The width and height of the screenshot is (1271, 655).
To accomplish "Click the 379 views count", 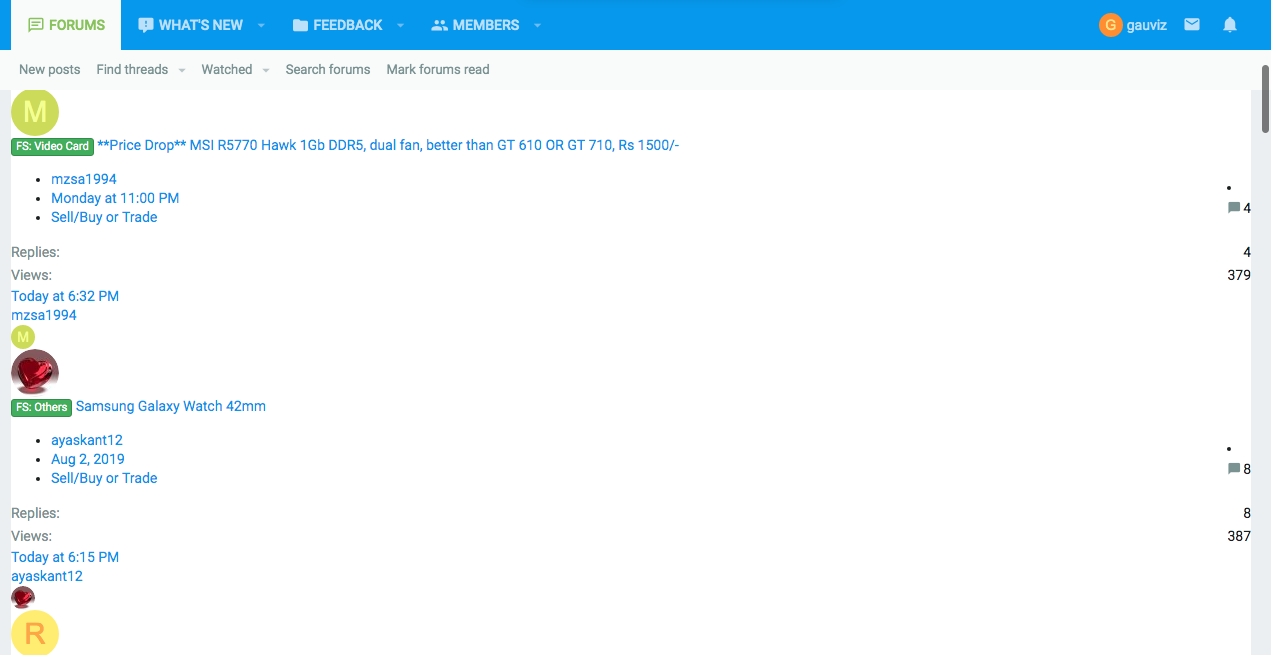I will [x=1239, y=275].
